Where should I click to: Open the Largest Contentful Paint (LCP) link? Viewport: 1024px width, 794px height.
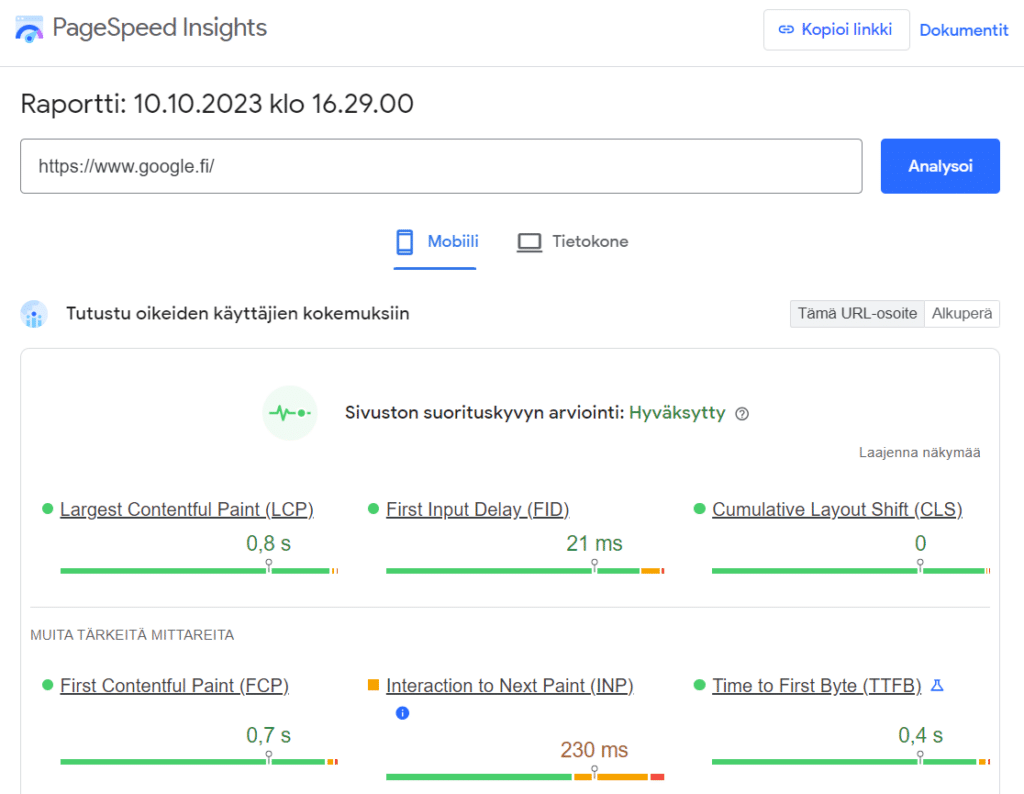tap(187, 509)
